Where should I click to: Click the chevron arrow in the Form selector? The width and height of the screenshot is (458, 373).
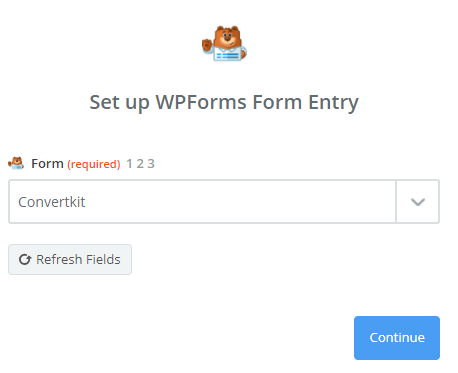pos(418,202)
